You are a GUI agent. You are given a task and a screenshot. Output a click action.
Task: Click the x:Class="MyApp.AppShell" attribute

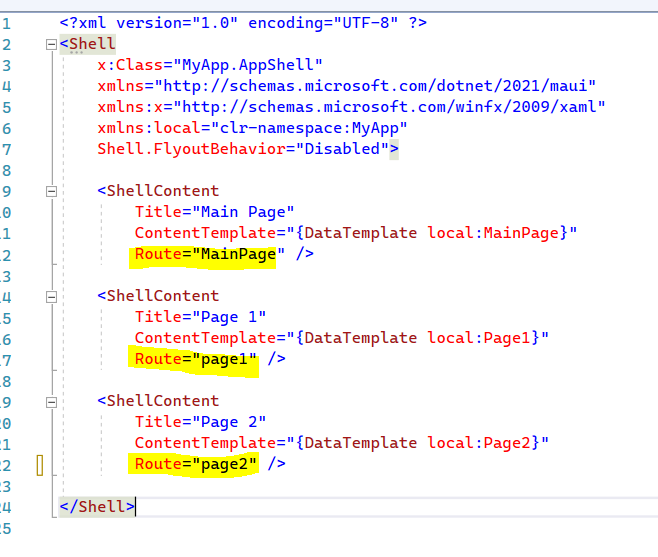coord(210,65)
